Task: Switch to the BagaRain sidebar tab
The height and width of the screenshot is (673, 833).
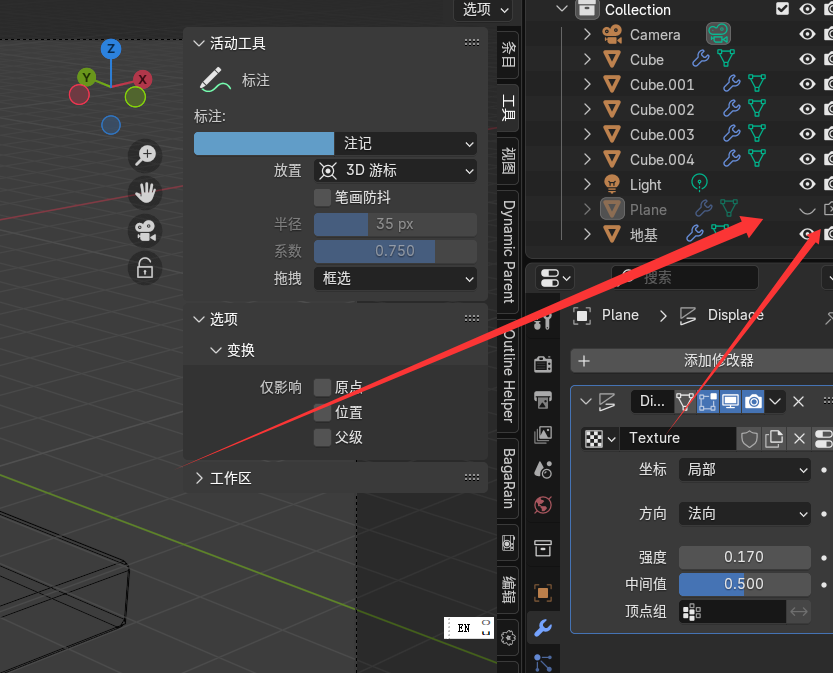Action: pyautogui.click(x=508, y=478)
